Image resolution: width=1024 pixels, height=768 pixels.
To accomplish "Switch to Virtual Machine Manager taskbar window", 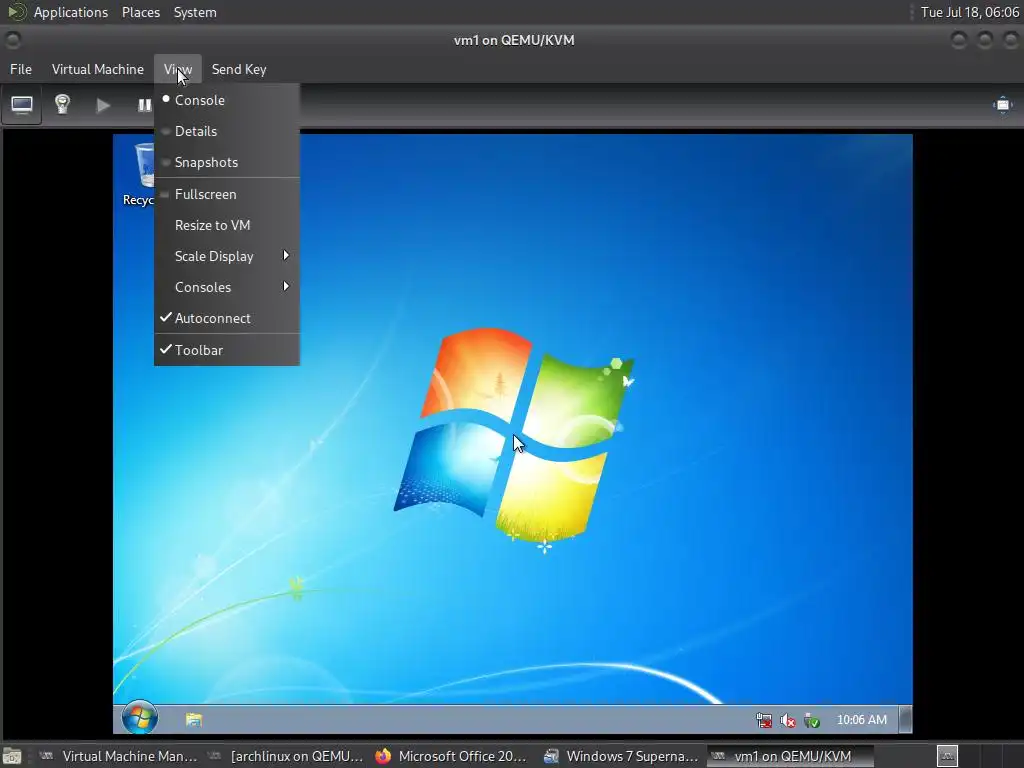I will click(x=118, y=756).
